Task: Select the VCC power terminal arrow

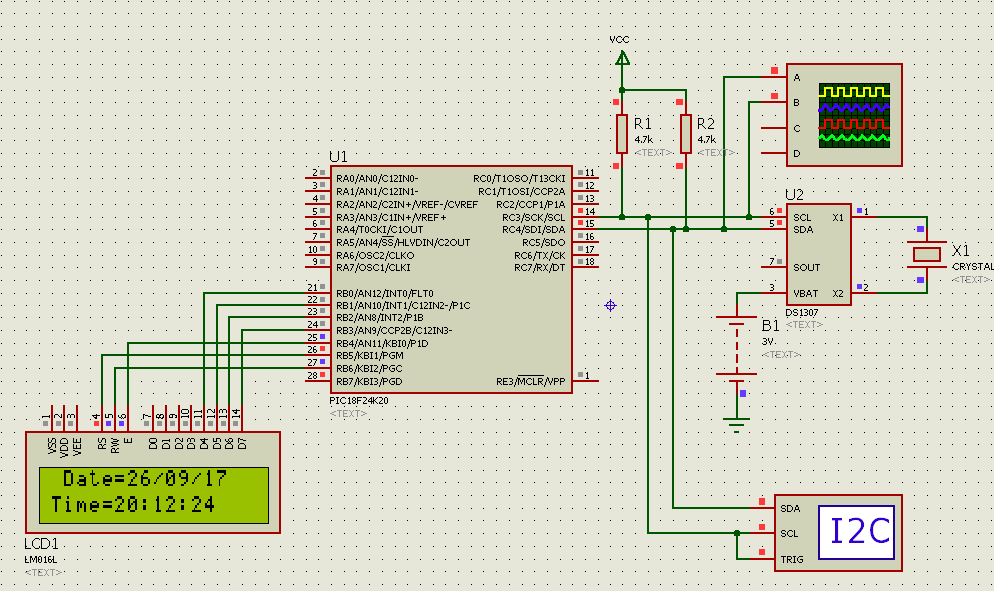Action: pyautogui.click(x=623, y=58)
